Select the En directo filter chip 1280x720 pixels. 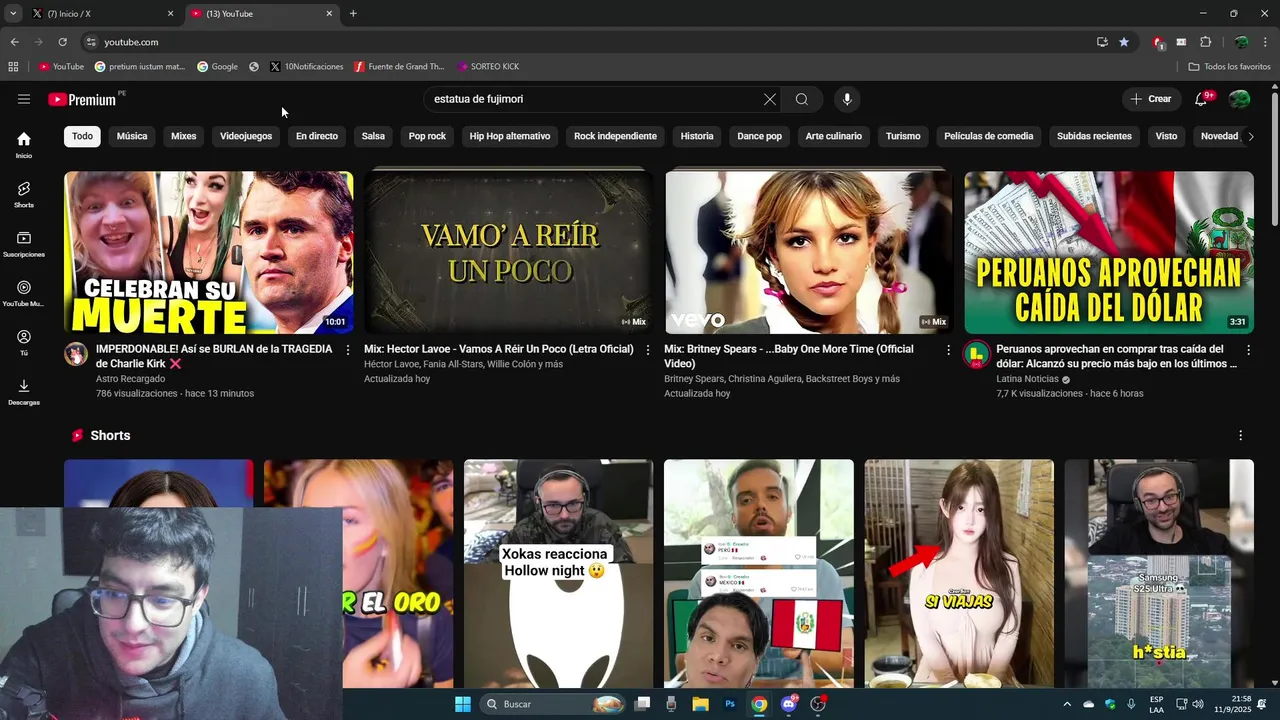[317, 136]
